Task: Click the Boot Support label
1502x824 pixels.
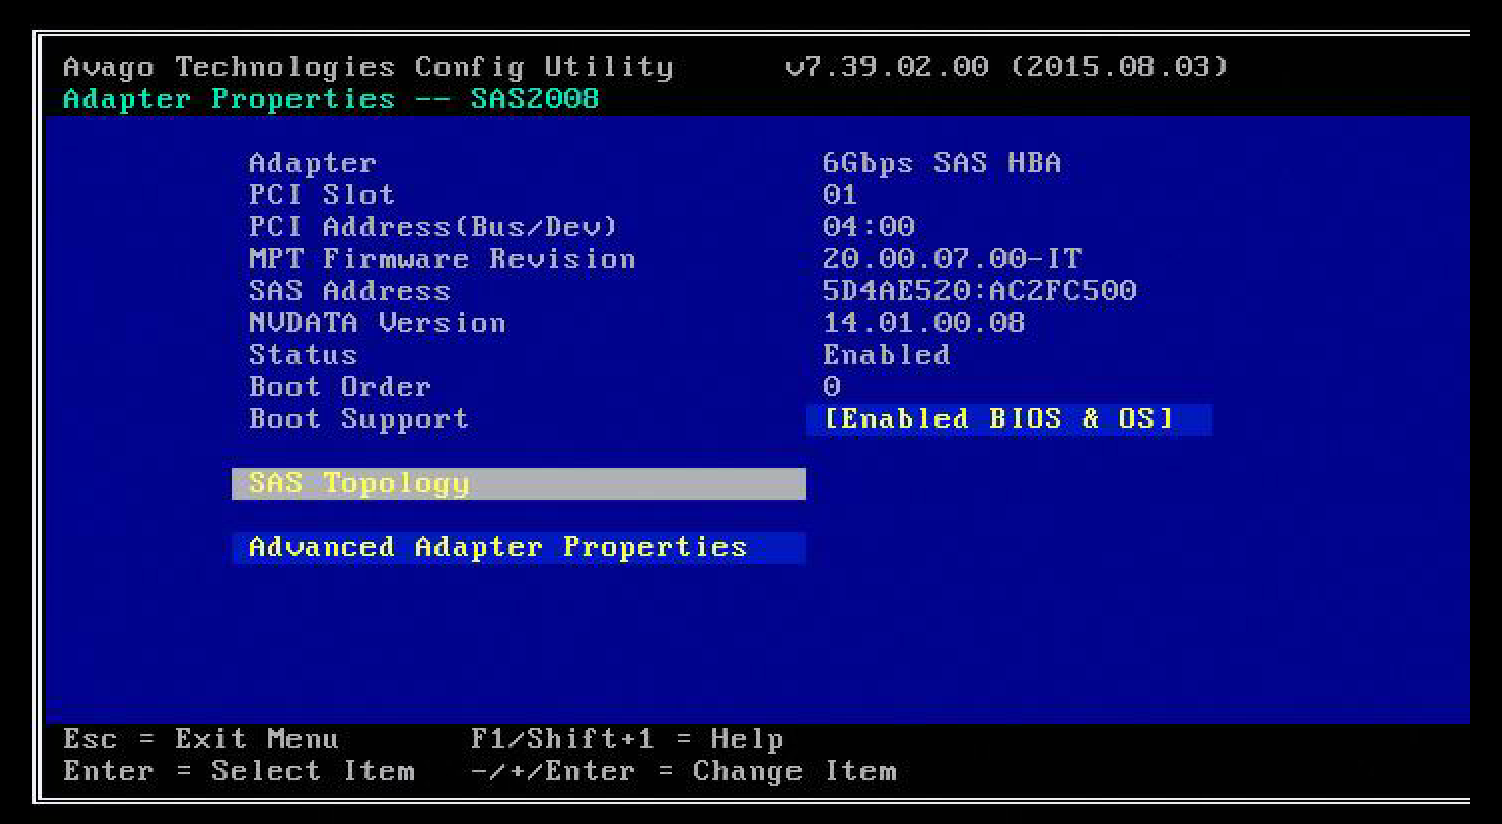Action: pyautogui.click(x=358, y=420)
